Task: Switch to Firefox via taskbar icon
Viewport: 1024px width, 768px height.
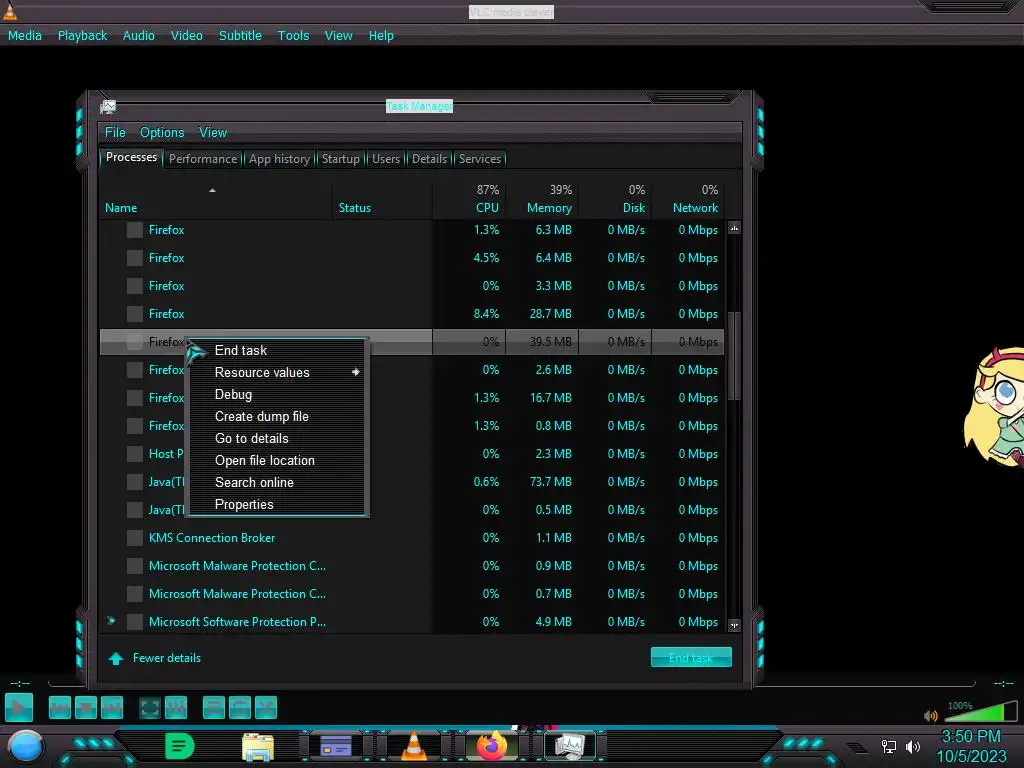Action: point(492,745)
